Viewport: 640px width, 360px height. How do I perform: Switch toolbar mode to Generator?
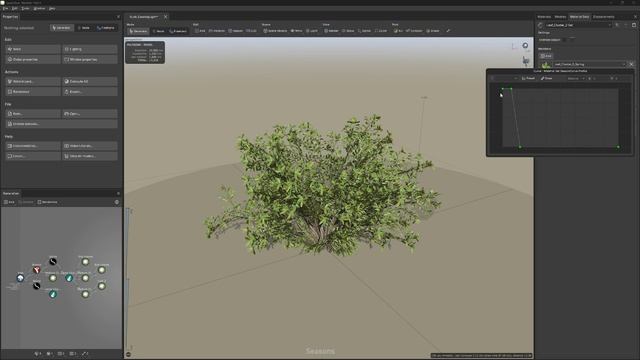coord(138,31)
